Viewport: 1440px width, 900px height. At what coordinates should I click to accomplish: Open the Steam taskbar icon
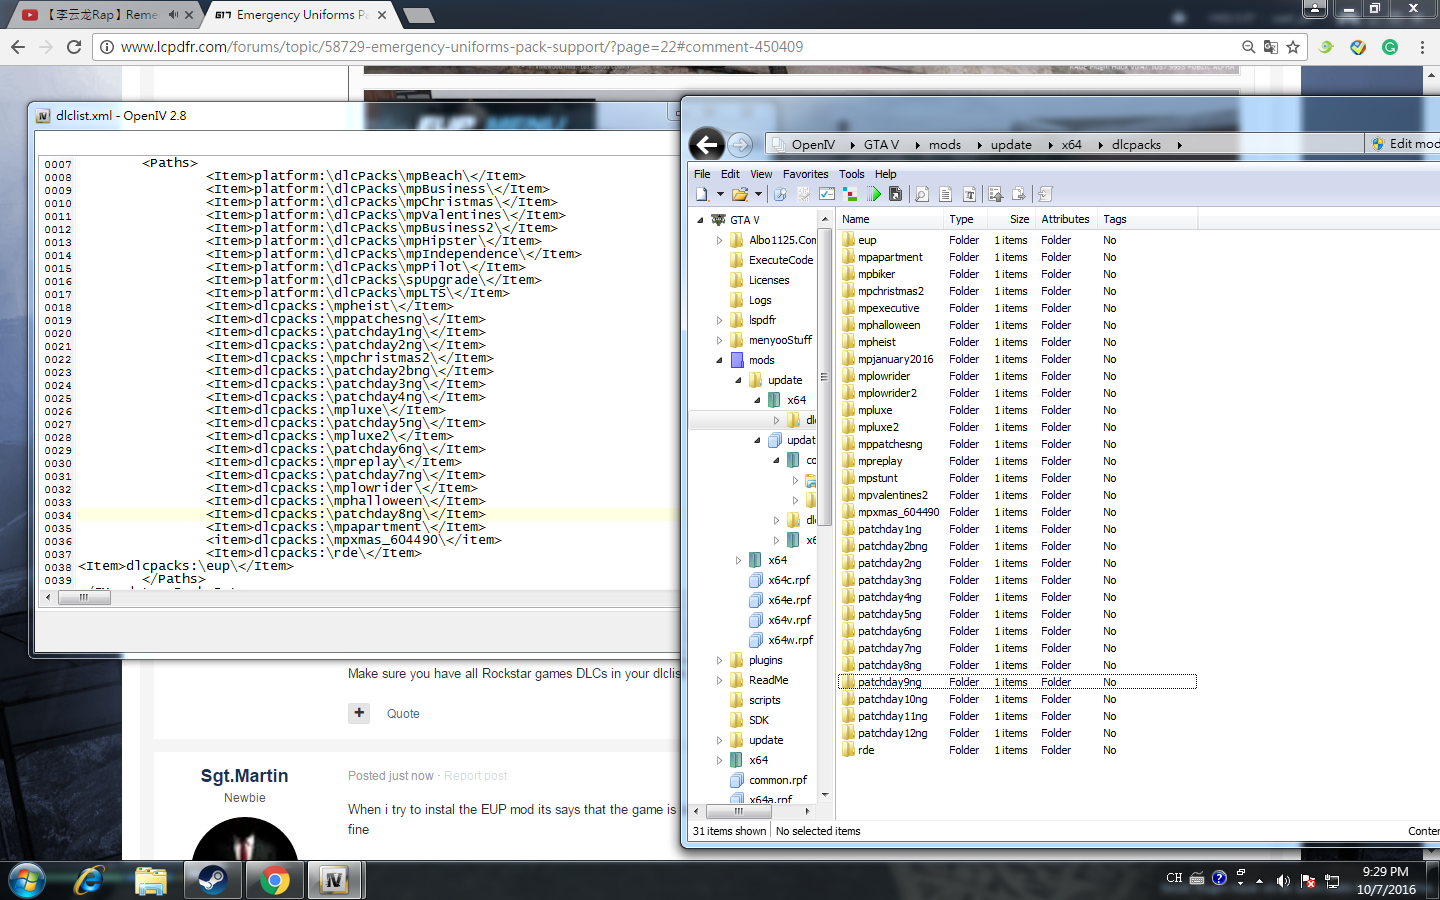coord(212,880)
